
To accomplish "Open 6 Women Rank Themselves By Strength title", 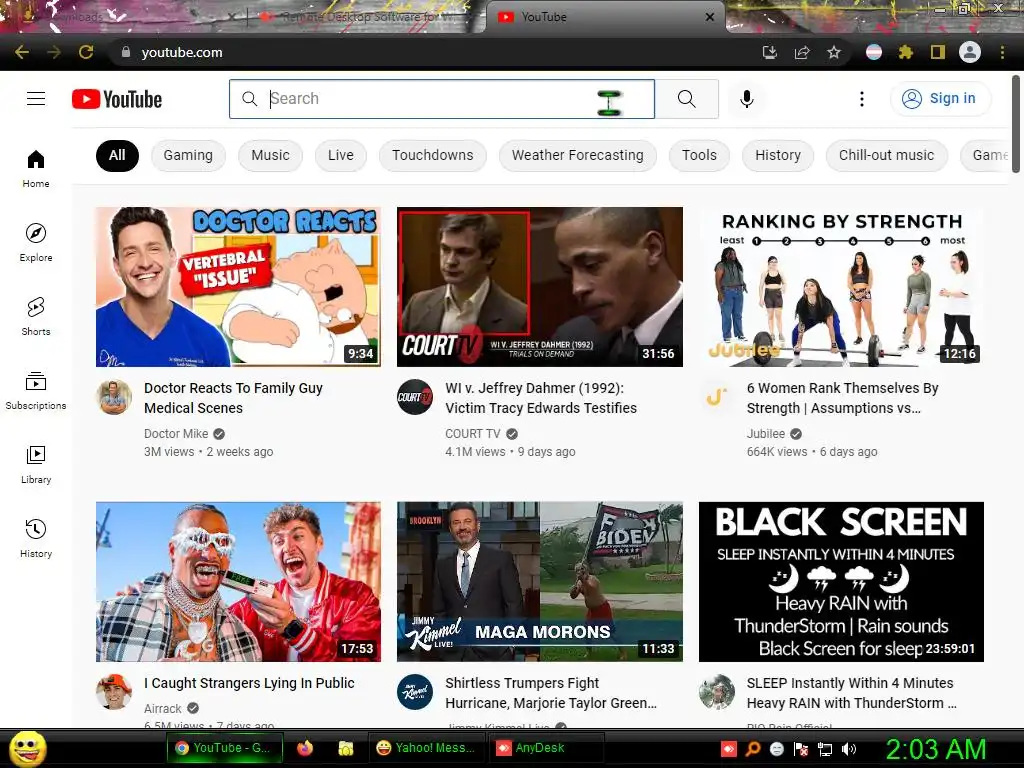I will [842, 398].
